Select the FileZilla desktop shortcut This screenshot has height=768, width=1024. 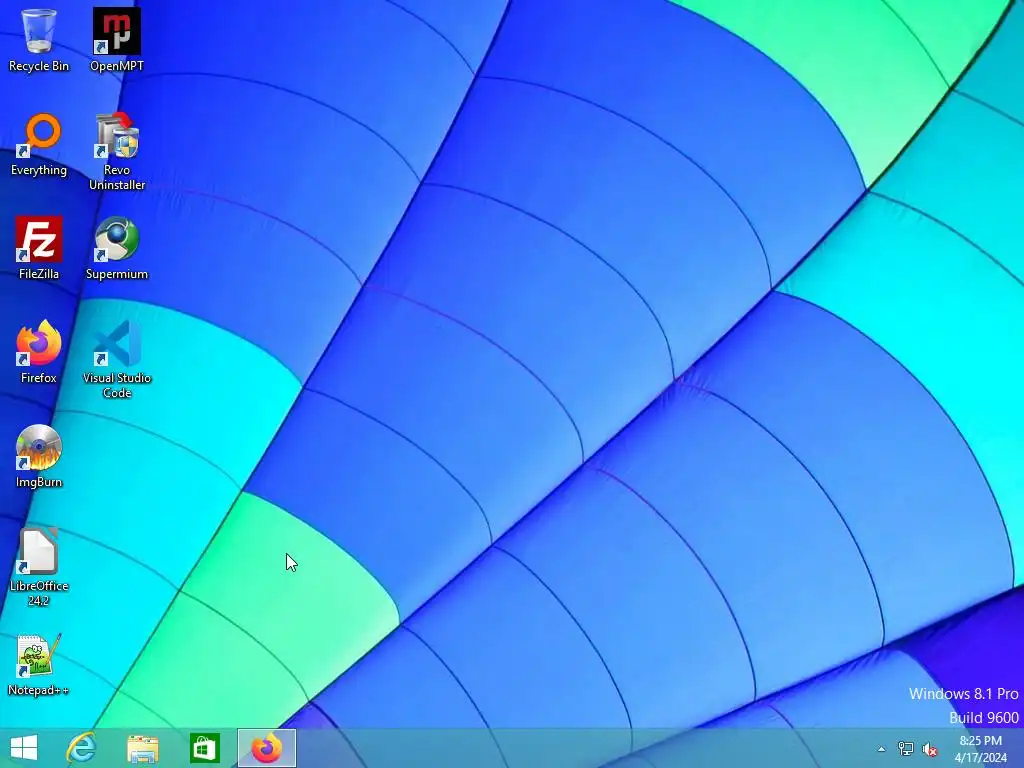(39, 248)
